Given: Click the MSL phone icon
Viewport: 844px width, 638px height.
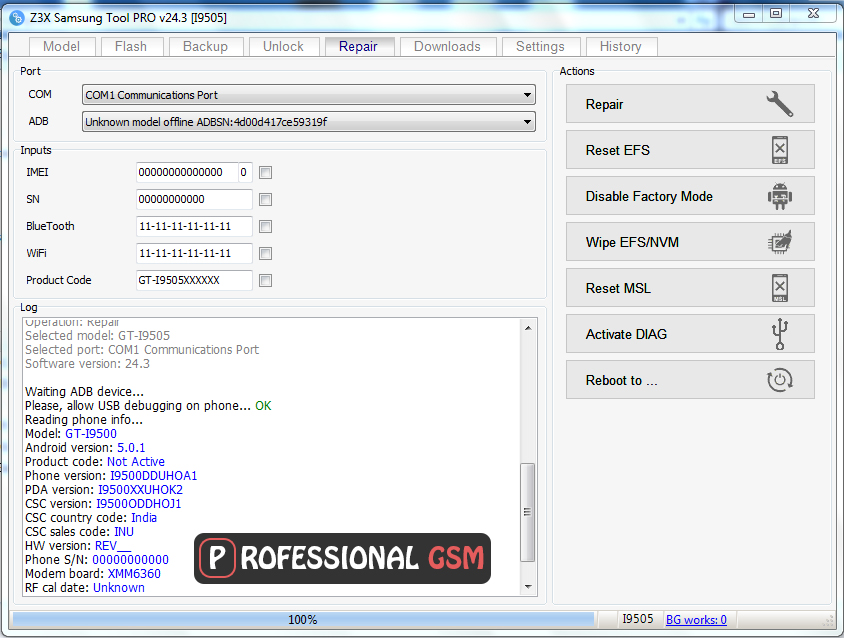Looking at the screenshot, I should tap(779, 288).
